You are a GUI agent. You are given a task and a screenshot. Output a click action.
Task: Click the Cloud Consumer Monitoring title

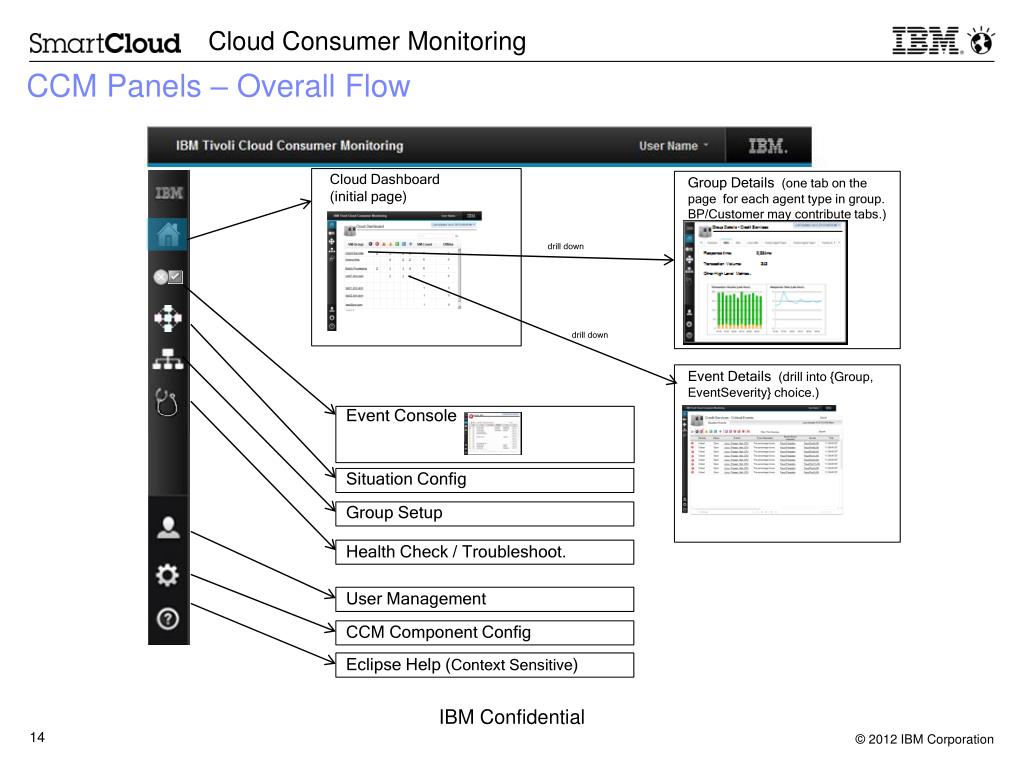coord(367,41)
